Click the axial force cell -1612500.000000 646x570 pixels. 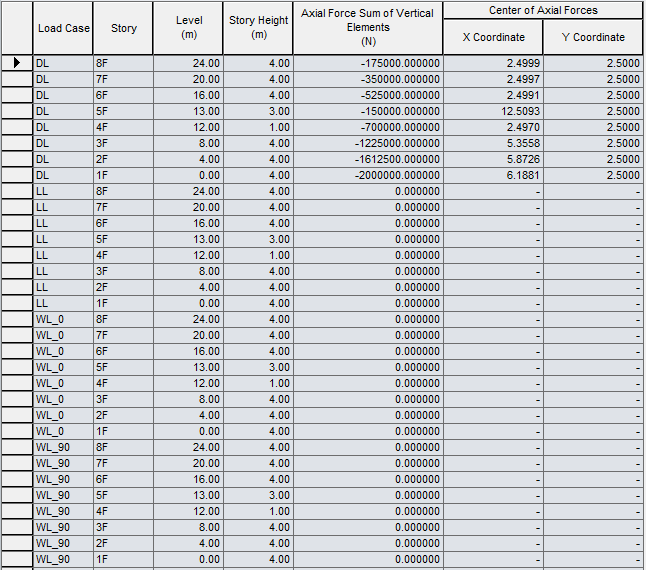pyautogui.click(x=368, y=159)
